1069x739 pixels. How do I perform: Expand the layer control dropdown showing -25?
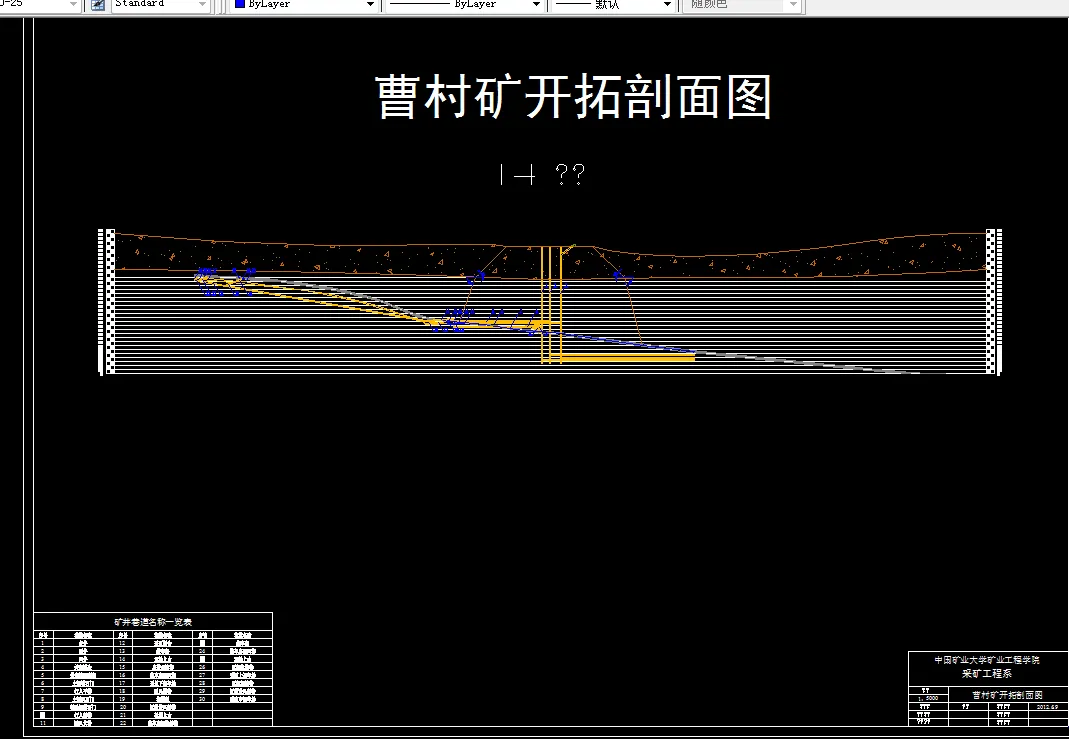(x=73, y=4)
